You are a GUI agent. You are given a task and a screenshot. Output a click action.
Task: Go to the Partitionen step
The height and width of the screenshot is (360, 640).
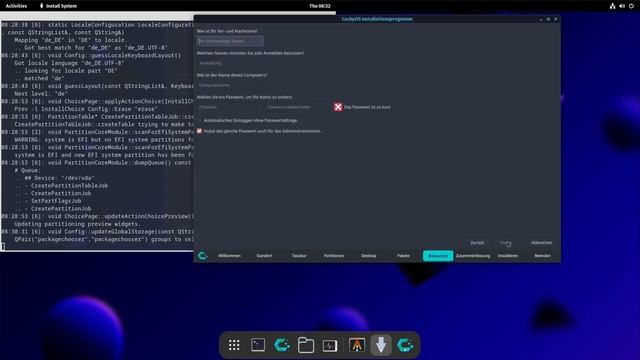334,256
